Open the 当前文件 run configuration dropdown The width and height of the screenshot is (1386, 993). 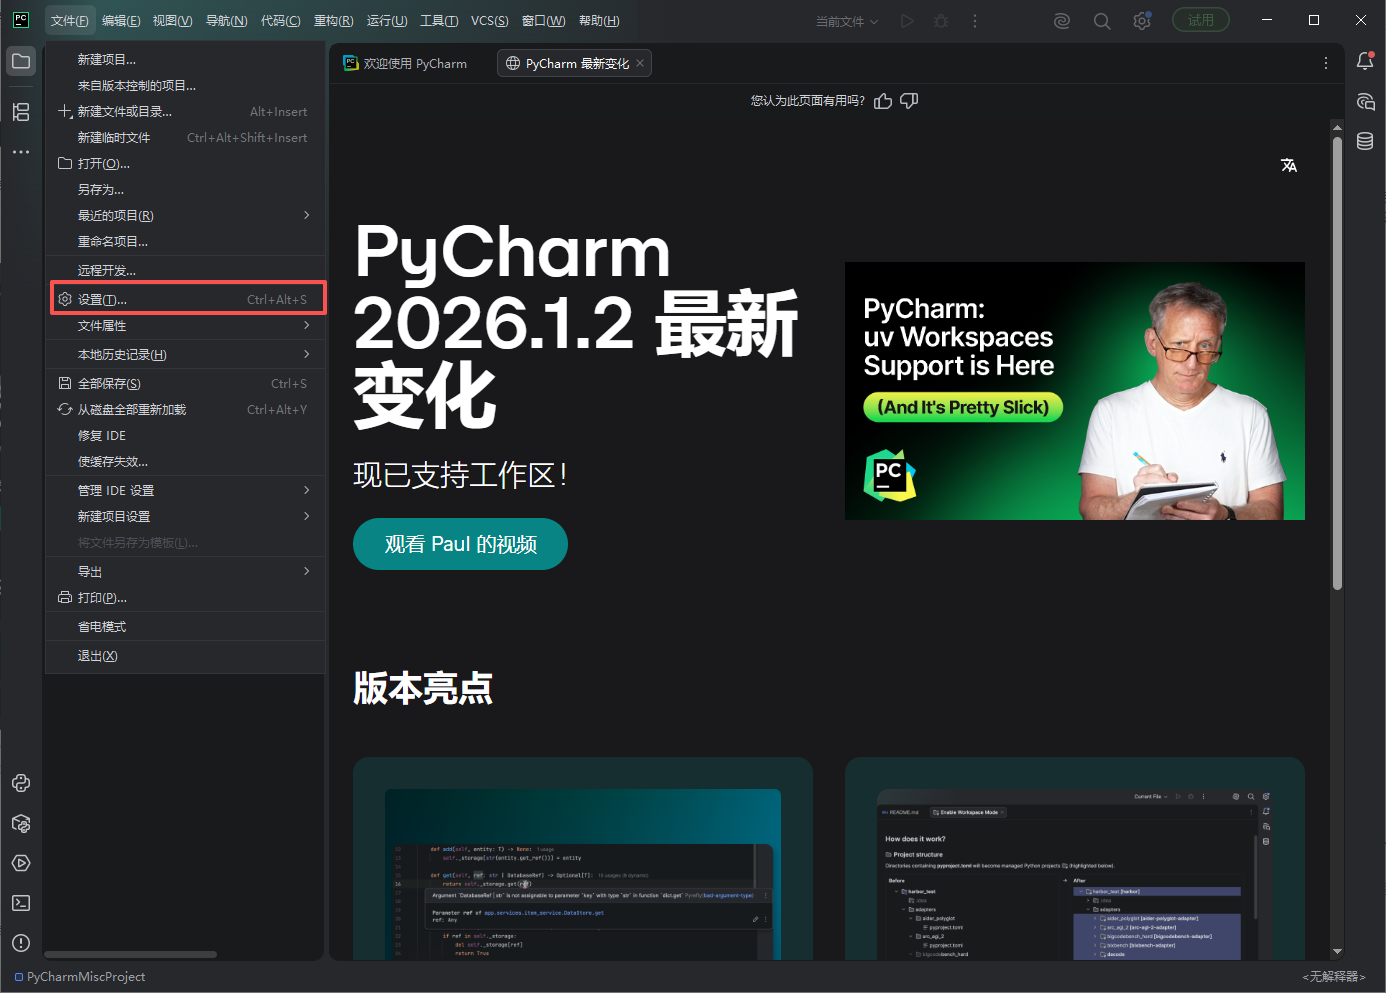click(x=847, y=21)
